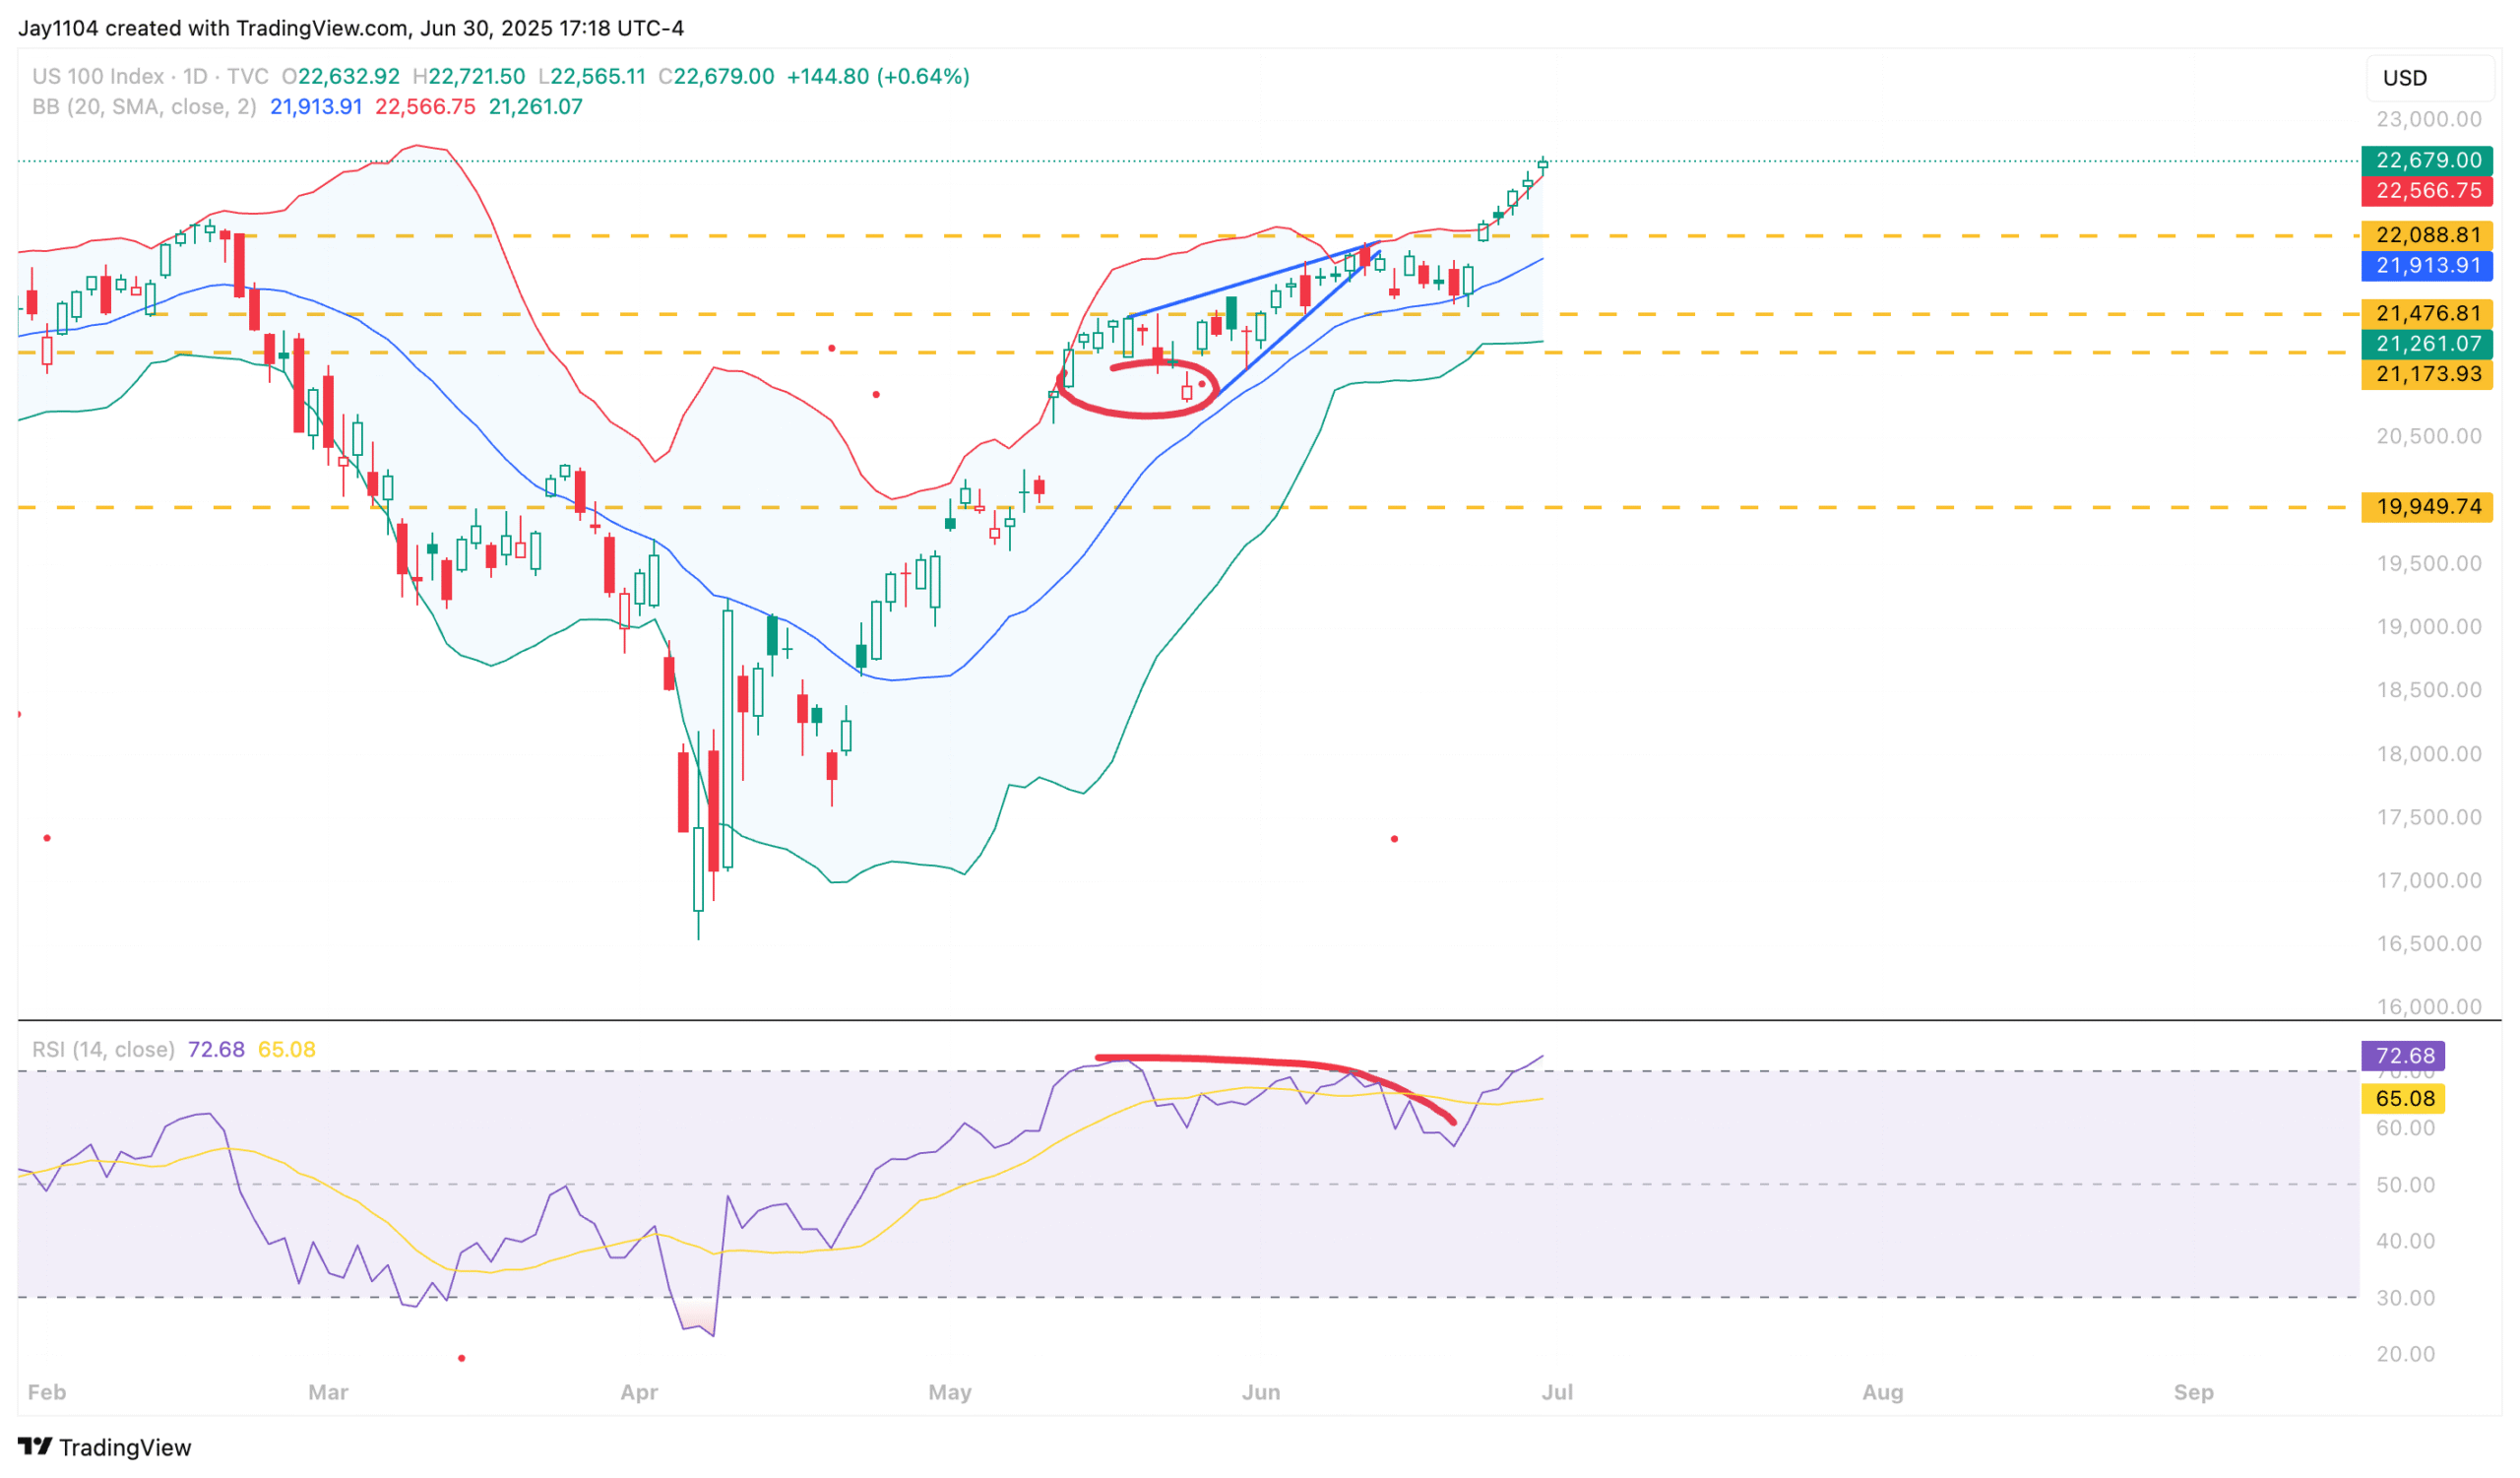Click the 30.00 tick on the RSI scale
The height and width of the screenshot is (1478, 2520).
tap(2405, 1297)
